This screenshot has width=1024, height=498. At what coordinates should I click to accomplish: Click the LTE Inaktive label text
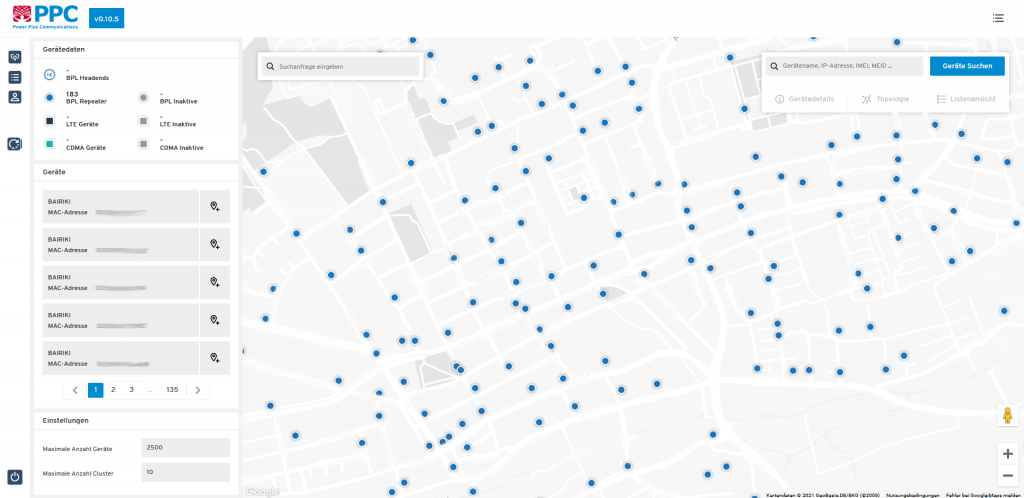[x=178, y=125]
